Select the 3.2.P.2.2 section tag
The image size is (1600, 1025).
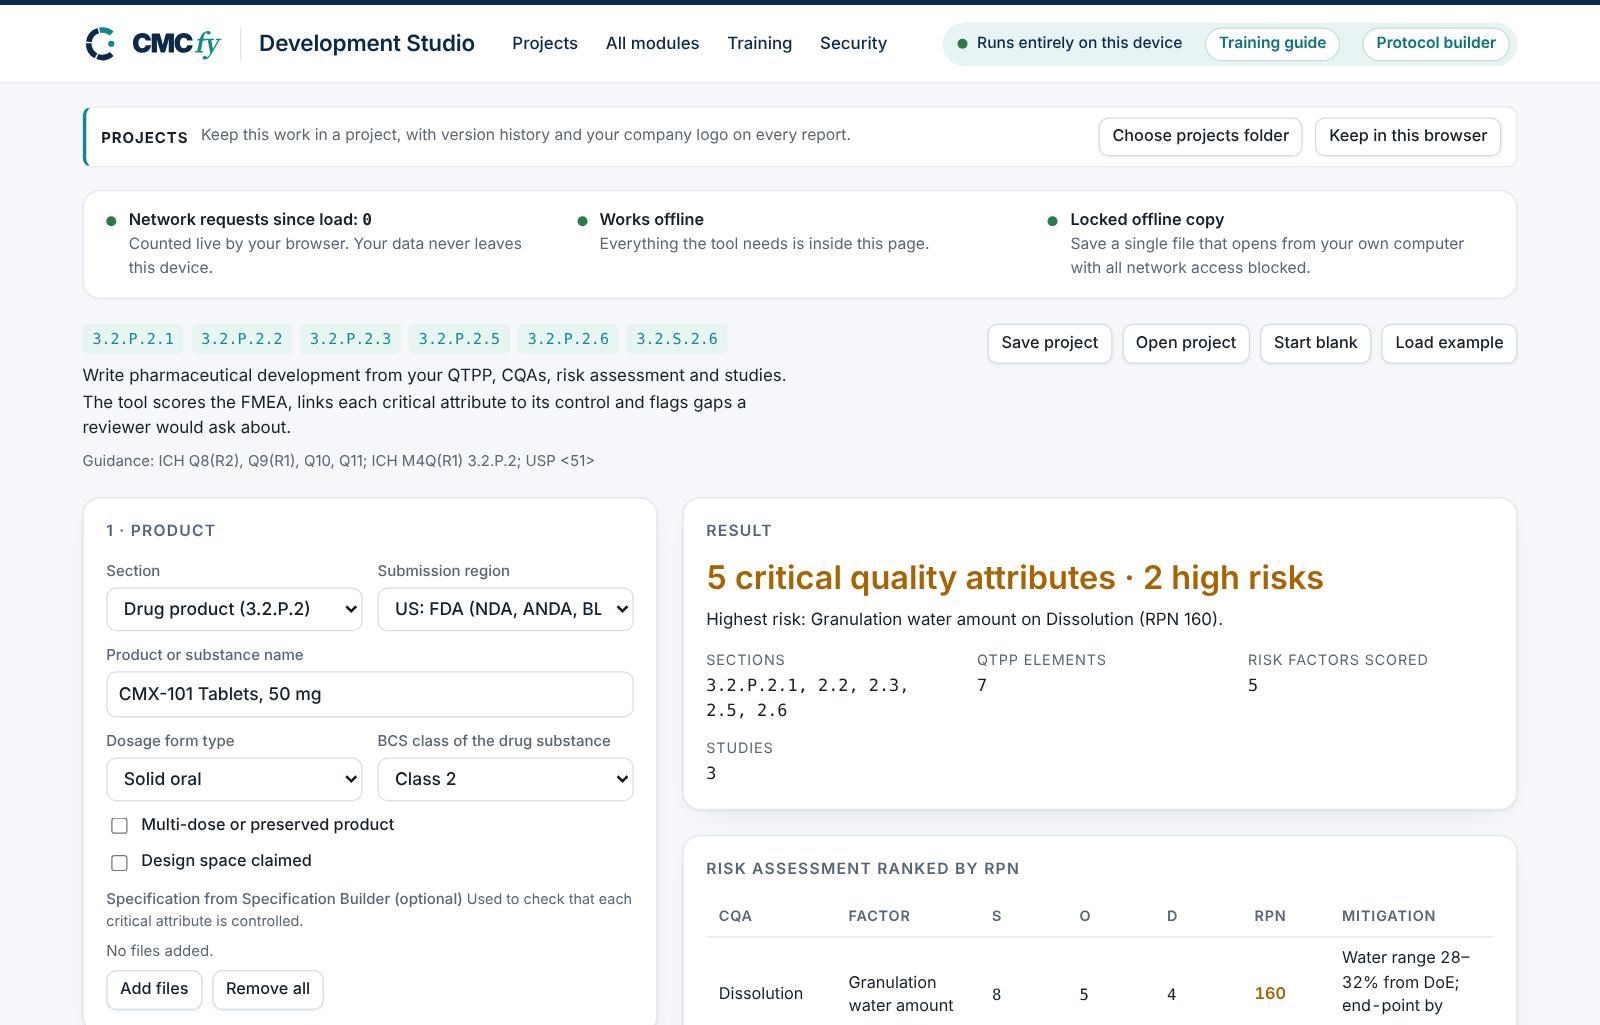[x=242, y=339]
